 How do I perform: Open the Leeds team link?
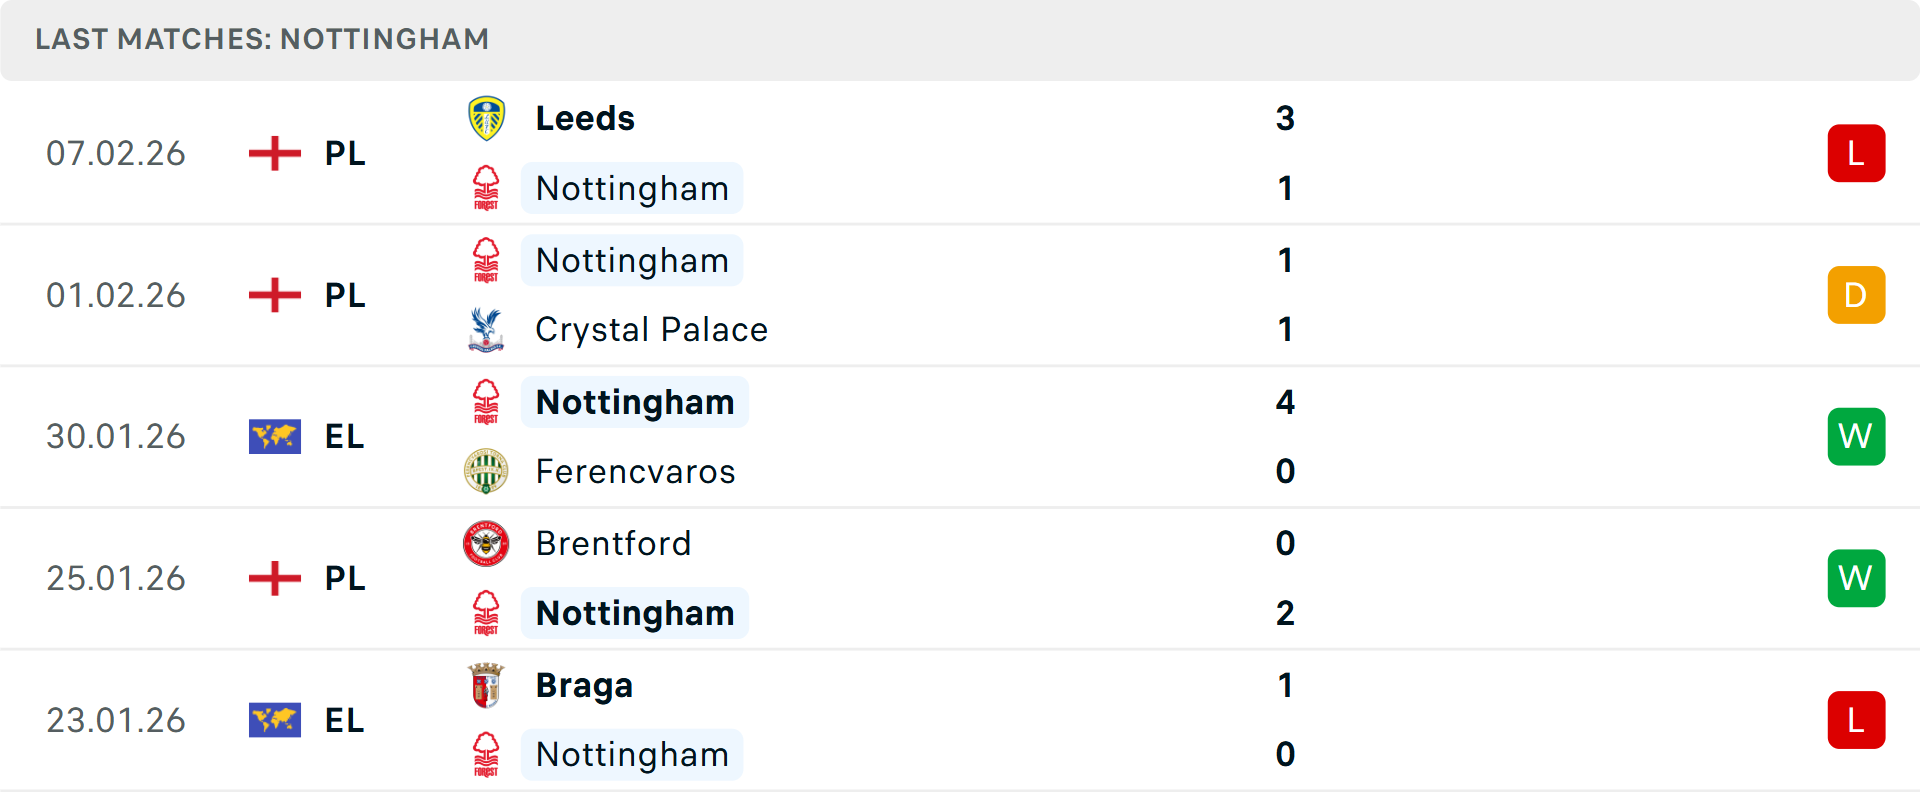coord(585,118)
